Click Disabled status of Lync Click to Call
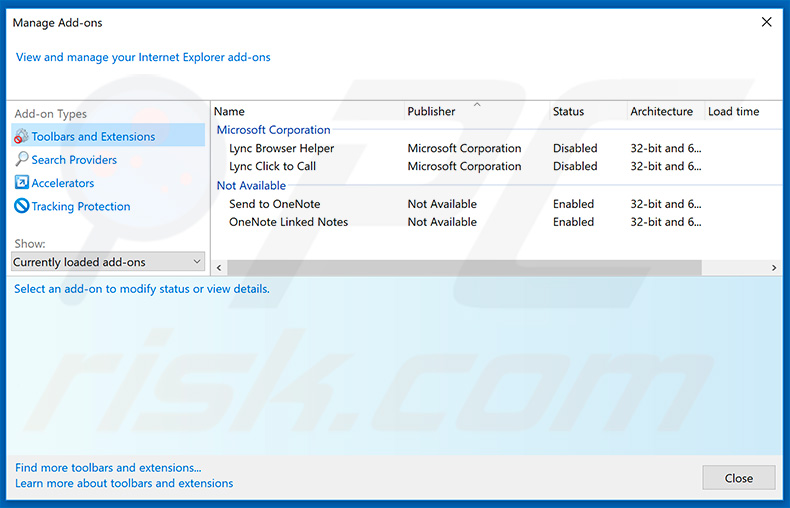Image resolution: width=790 pixels, height=508 pixels. click(x=575, y=166)
